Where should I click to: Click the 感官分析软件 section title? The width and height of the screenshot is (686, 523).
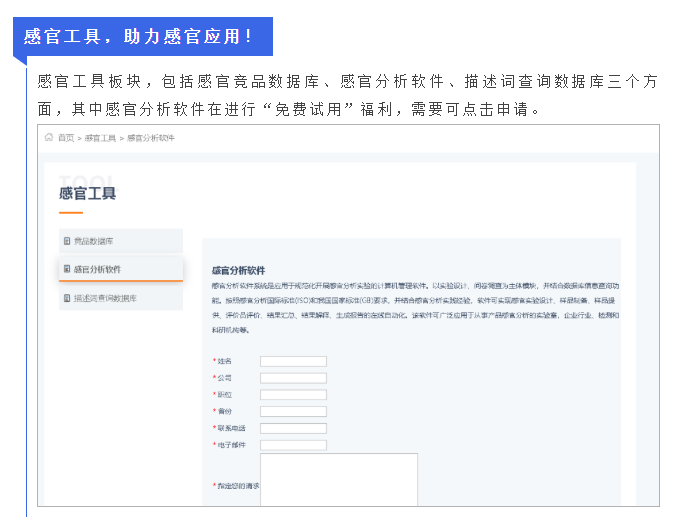(238, 270)
